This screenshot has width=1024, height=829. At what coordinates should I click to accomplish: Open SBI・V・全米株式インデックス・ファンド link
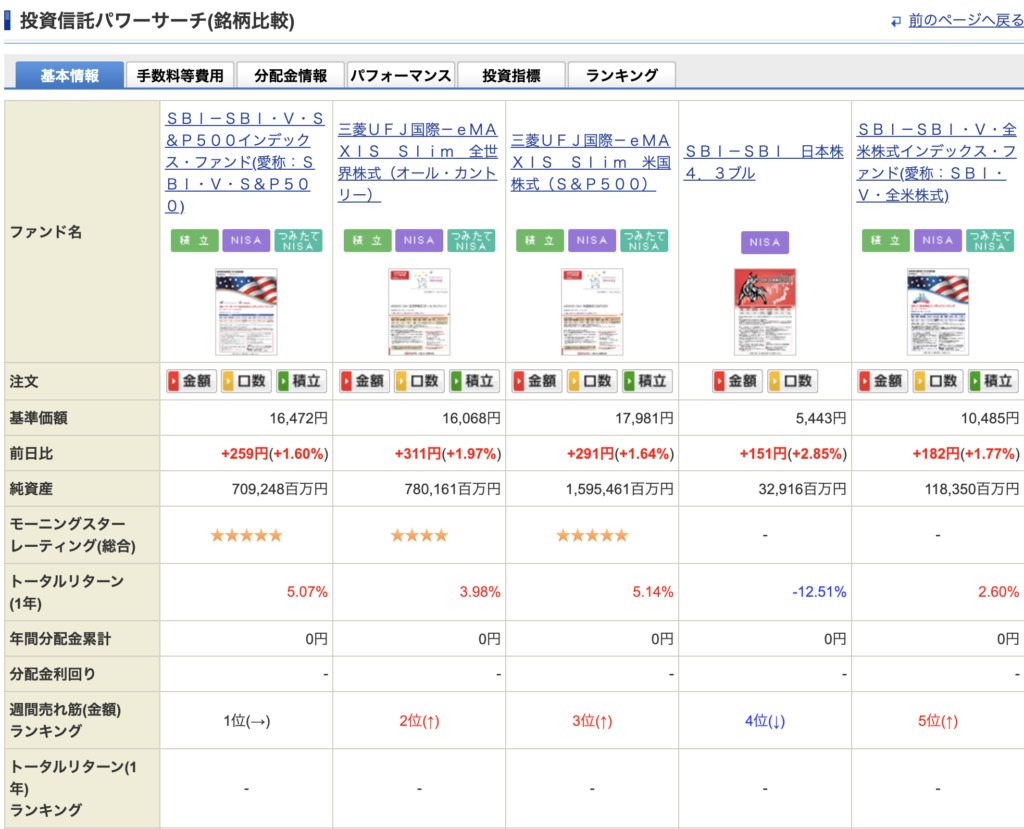tap(936, 162)
